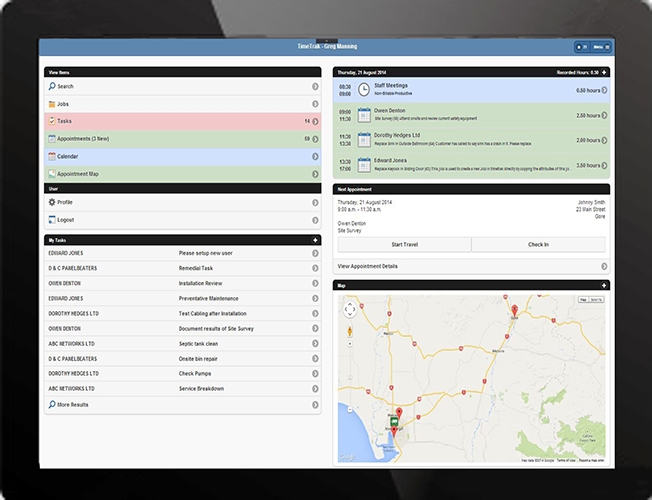The height and width of the screenshot is (500, 652).
Task: Click the Profile gear icon
Action: coord(52,203)
